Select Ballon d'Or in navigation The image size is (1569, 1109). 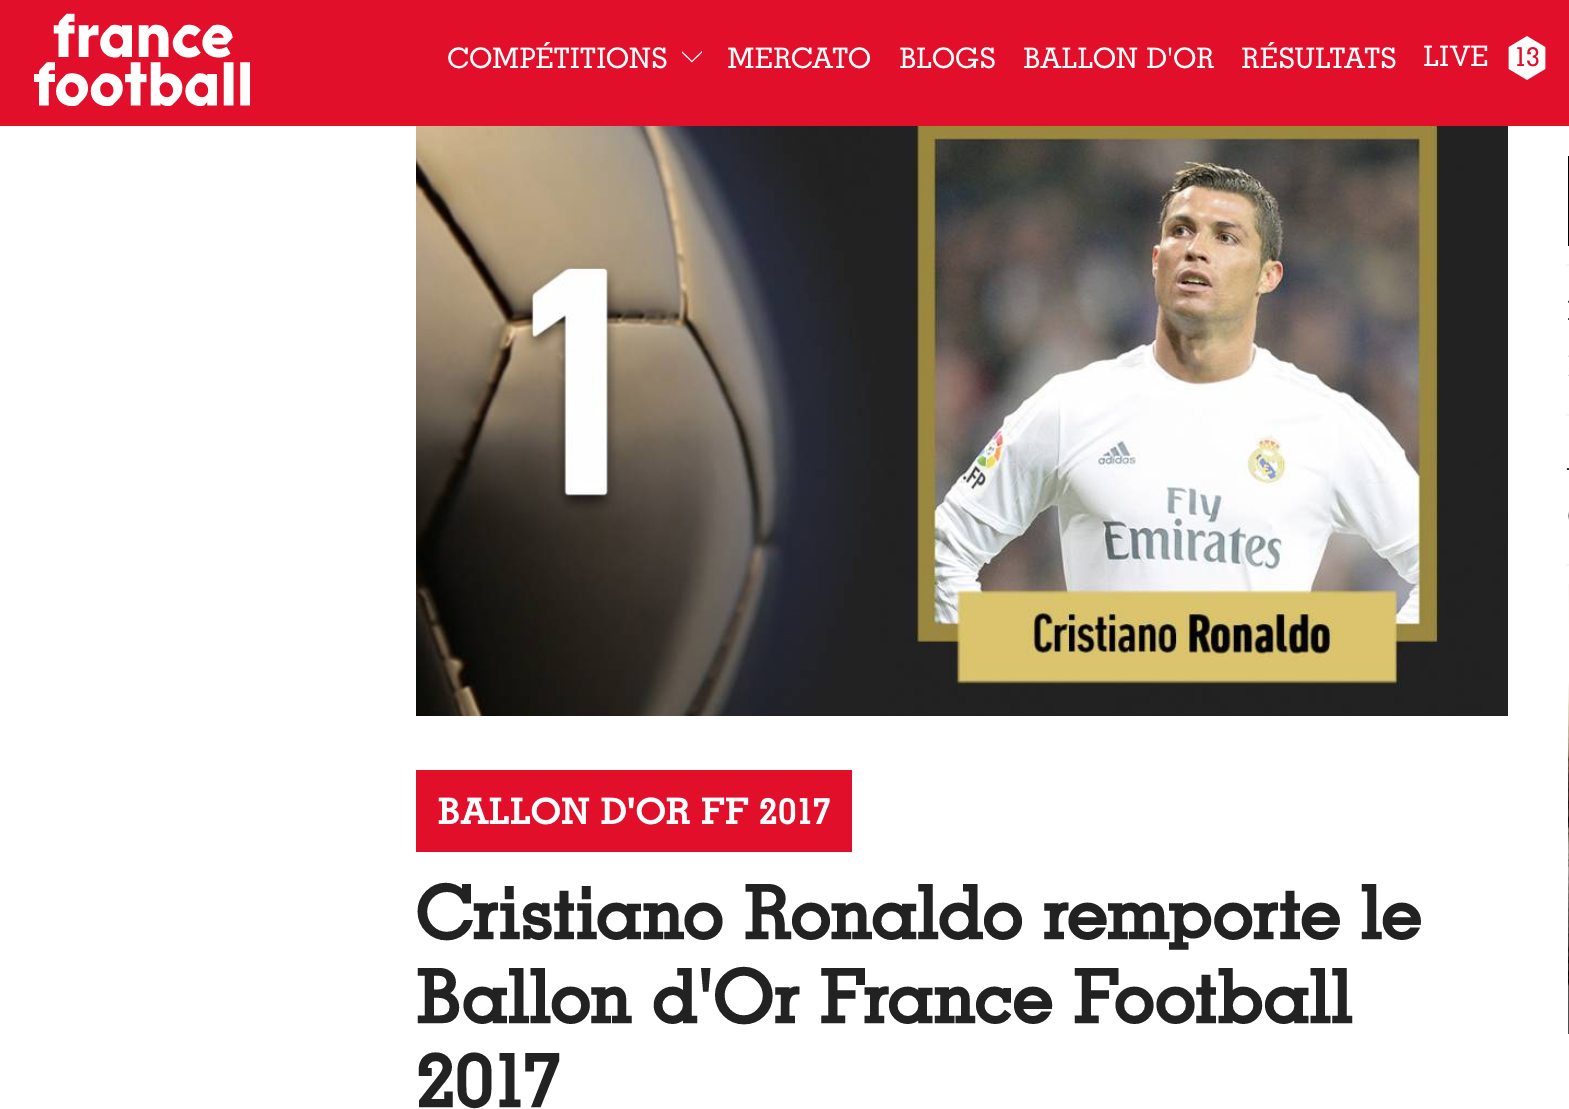[x=1118, y=58]
